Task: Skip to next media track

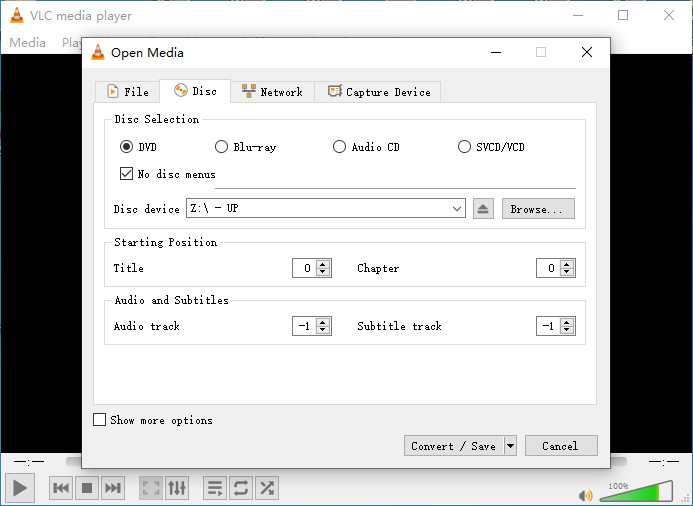Action: click(113, 488)
